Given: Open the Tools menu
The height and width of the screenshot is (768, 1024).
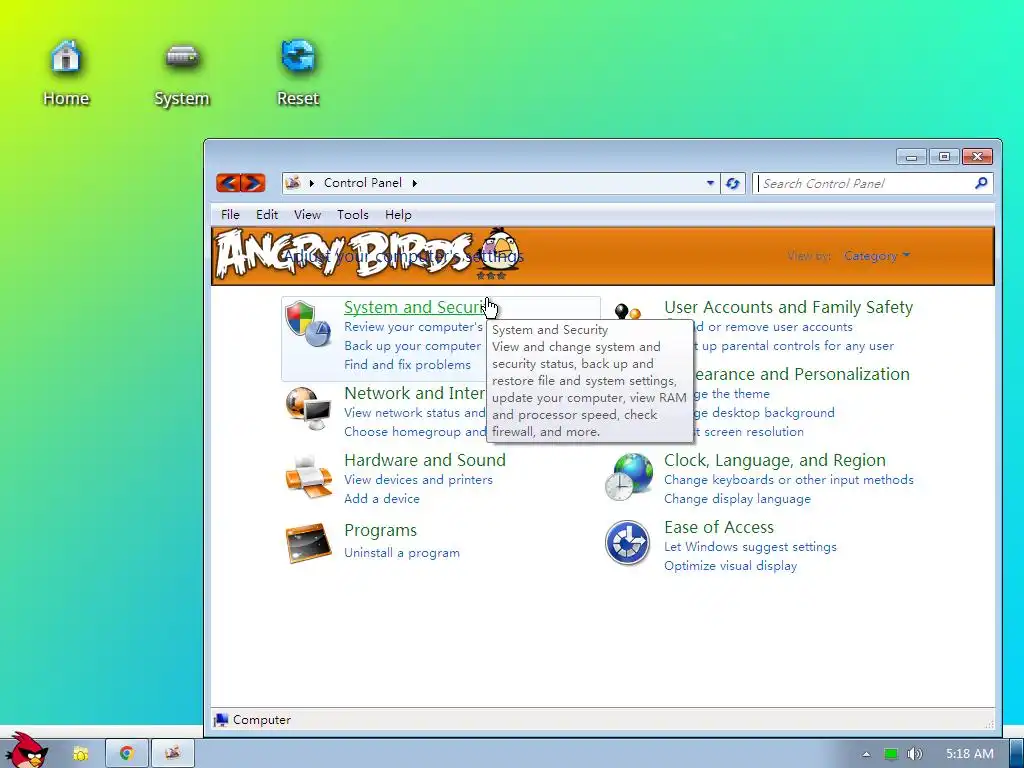Looking at the screenshot, I should [x=353, y=215].
